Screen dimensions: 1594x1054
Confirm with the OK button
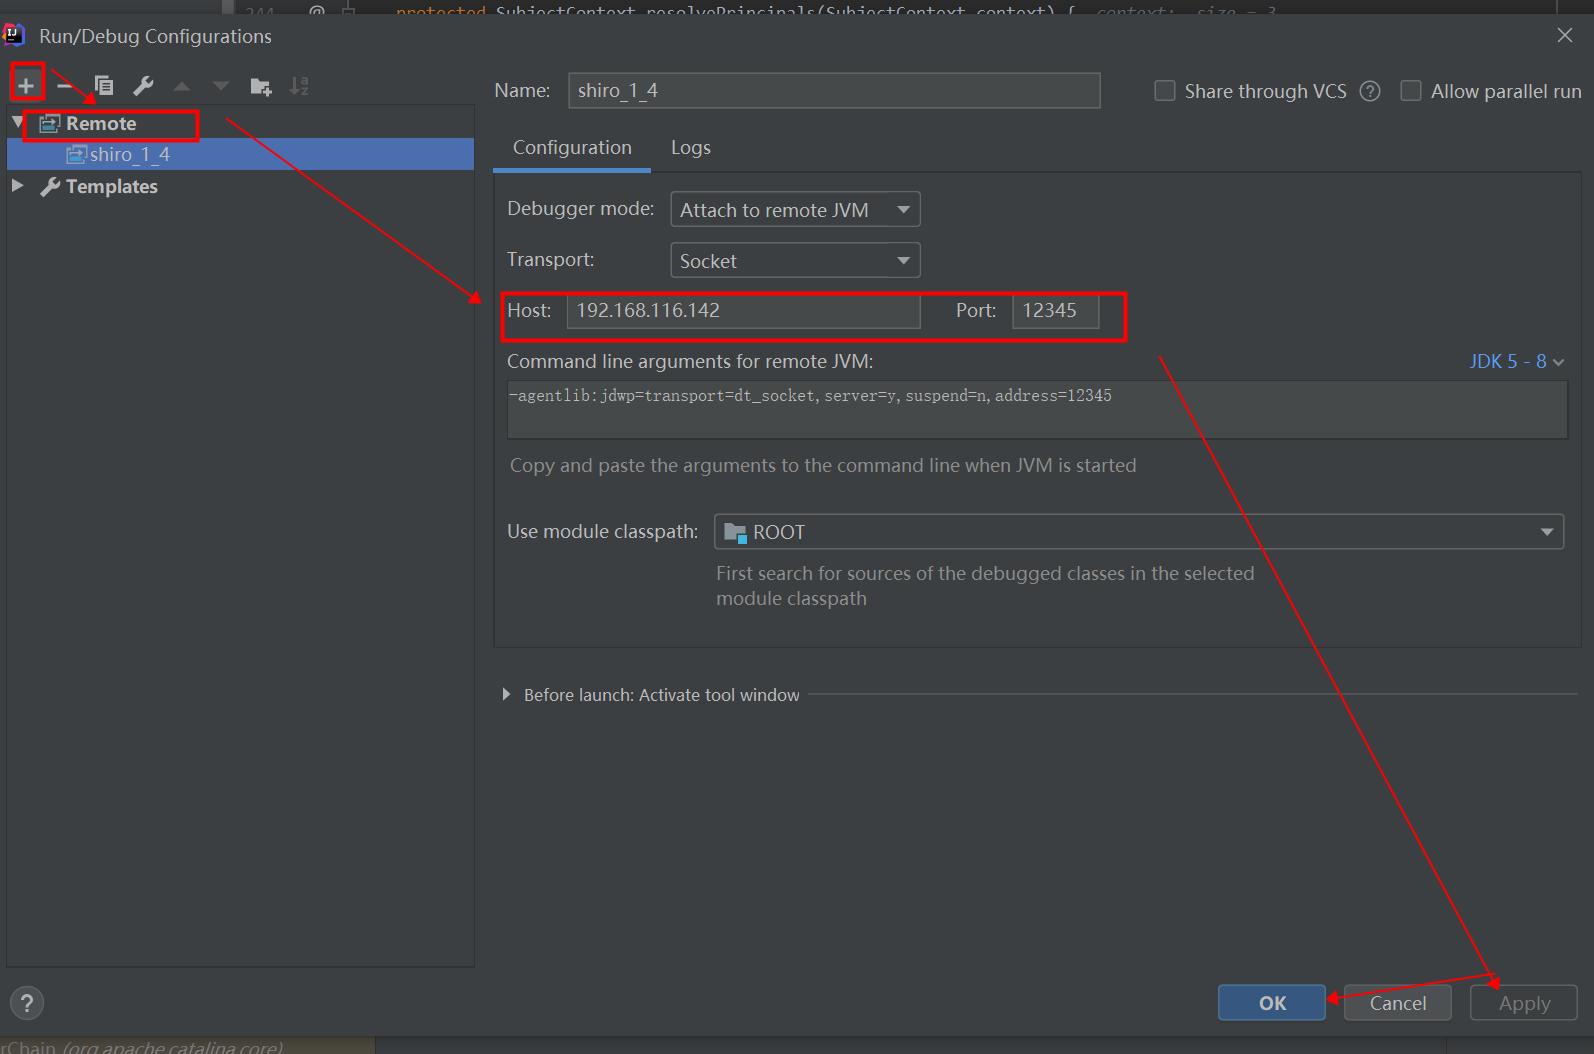pyautogui.click(x=1272, y=1003)
